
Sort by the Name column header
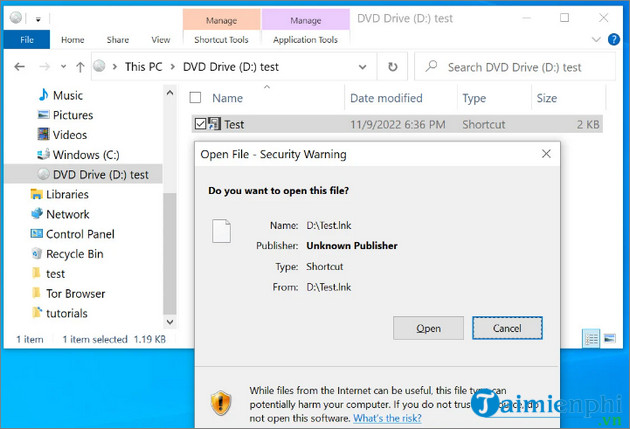[x=227, y=98]
